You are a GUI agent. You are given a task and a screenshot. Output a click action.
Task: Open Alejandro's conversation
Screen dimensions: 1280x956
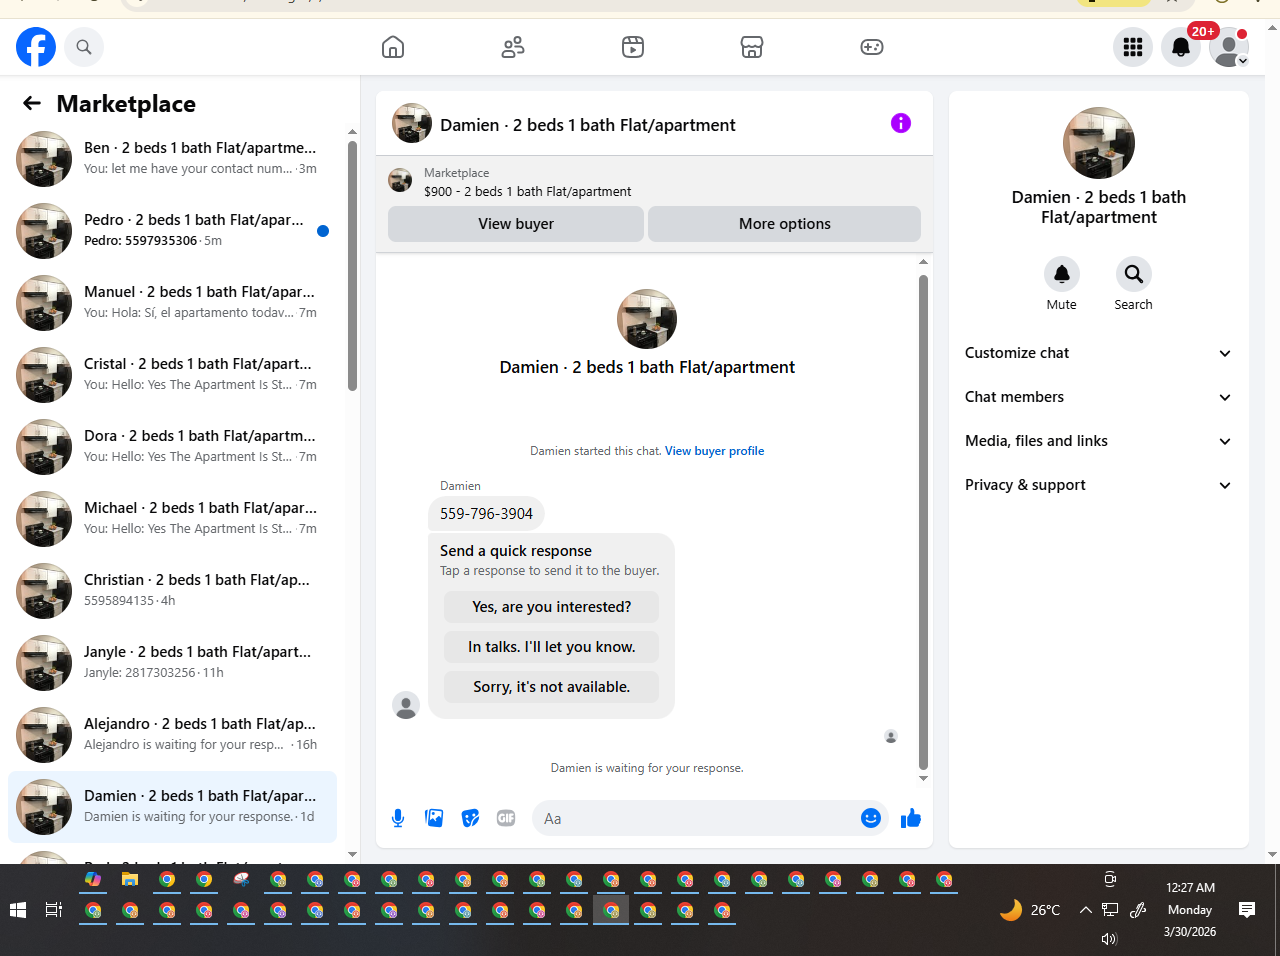click(173, 735)
